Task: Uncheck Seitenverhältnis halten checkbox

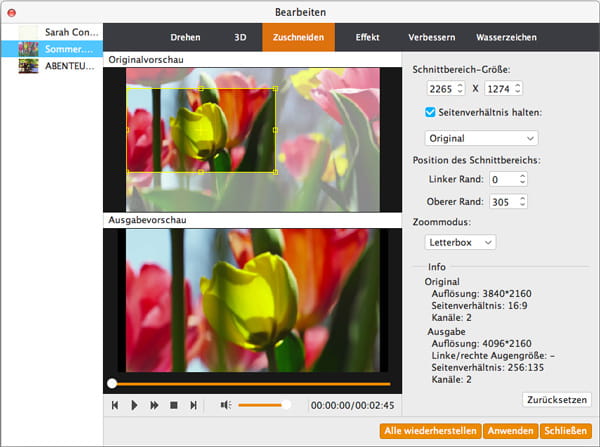Action: click(432, 112)
